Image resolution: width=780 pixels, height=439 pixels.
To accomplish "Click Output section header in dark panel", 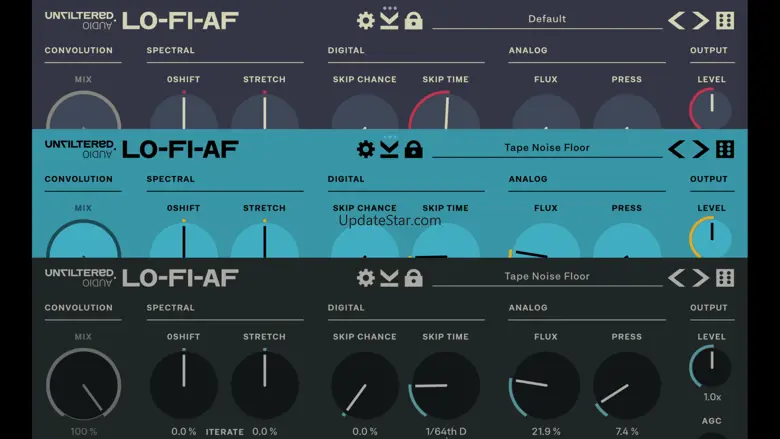I will tap(708, 308).
